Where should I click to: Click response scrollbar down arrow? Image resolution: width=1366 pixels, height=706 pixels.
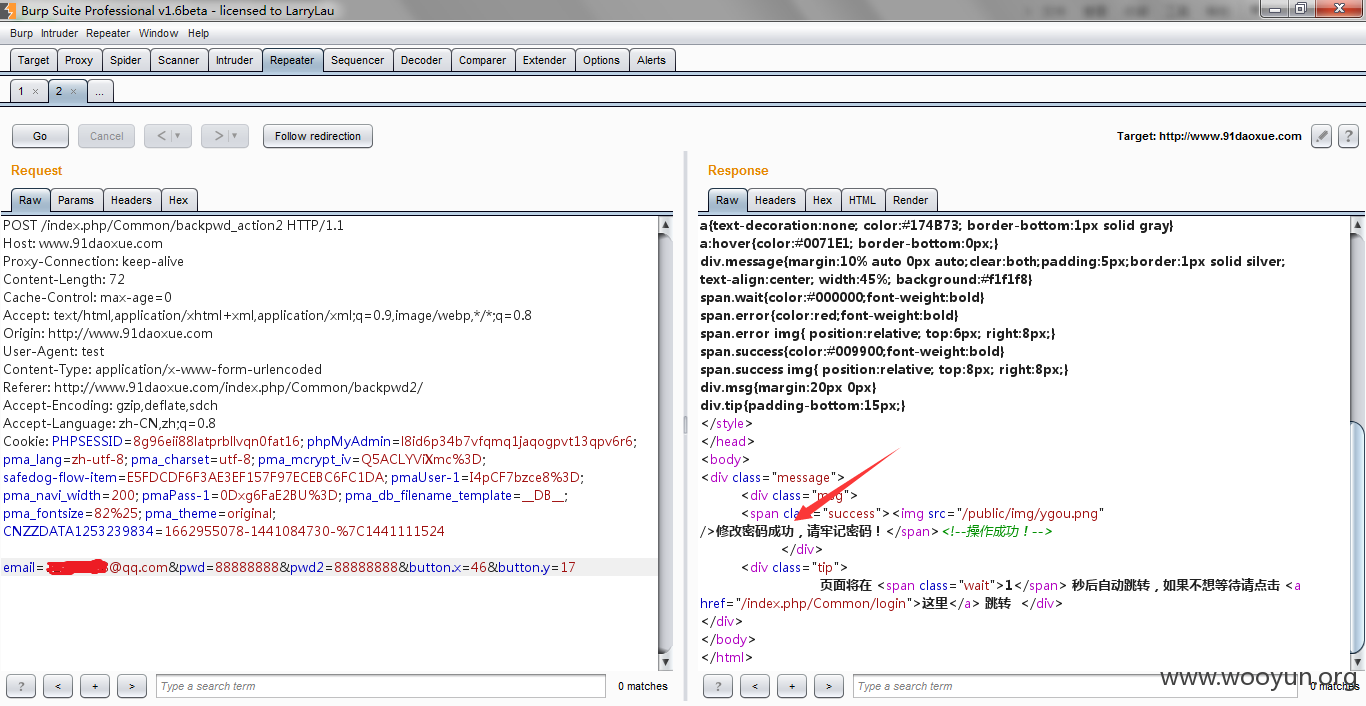pos(1356,660)
